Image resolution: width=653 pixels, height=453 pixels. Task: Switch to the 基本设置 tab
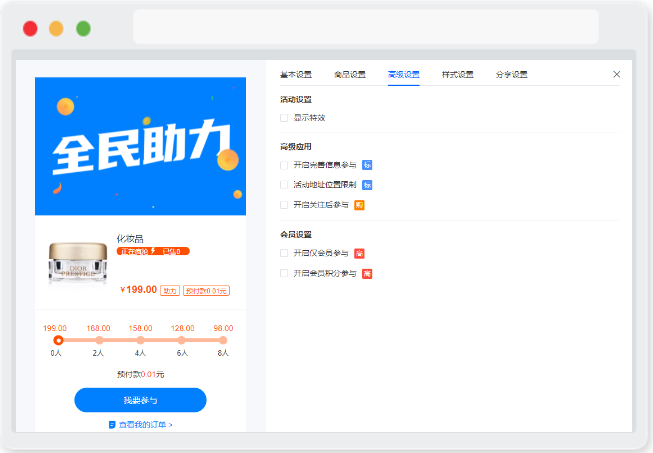pyautogui.click(x=296, y=75)
